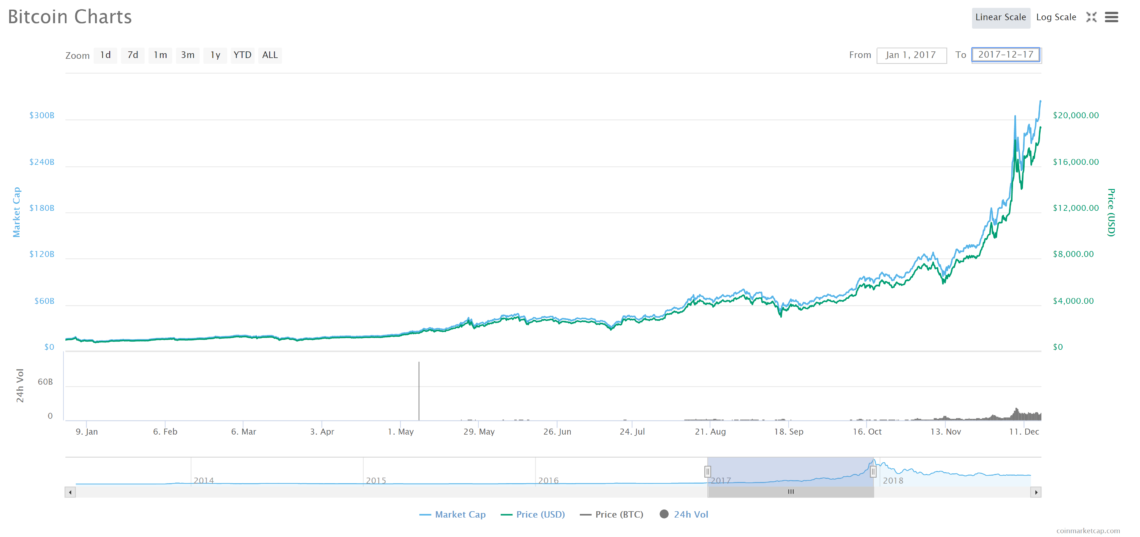The height and width of the screenshot is (537, 1140).
Task: Click the tall volume spike in May
Action: [419, 391]
